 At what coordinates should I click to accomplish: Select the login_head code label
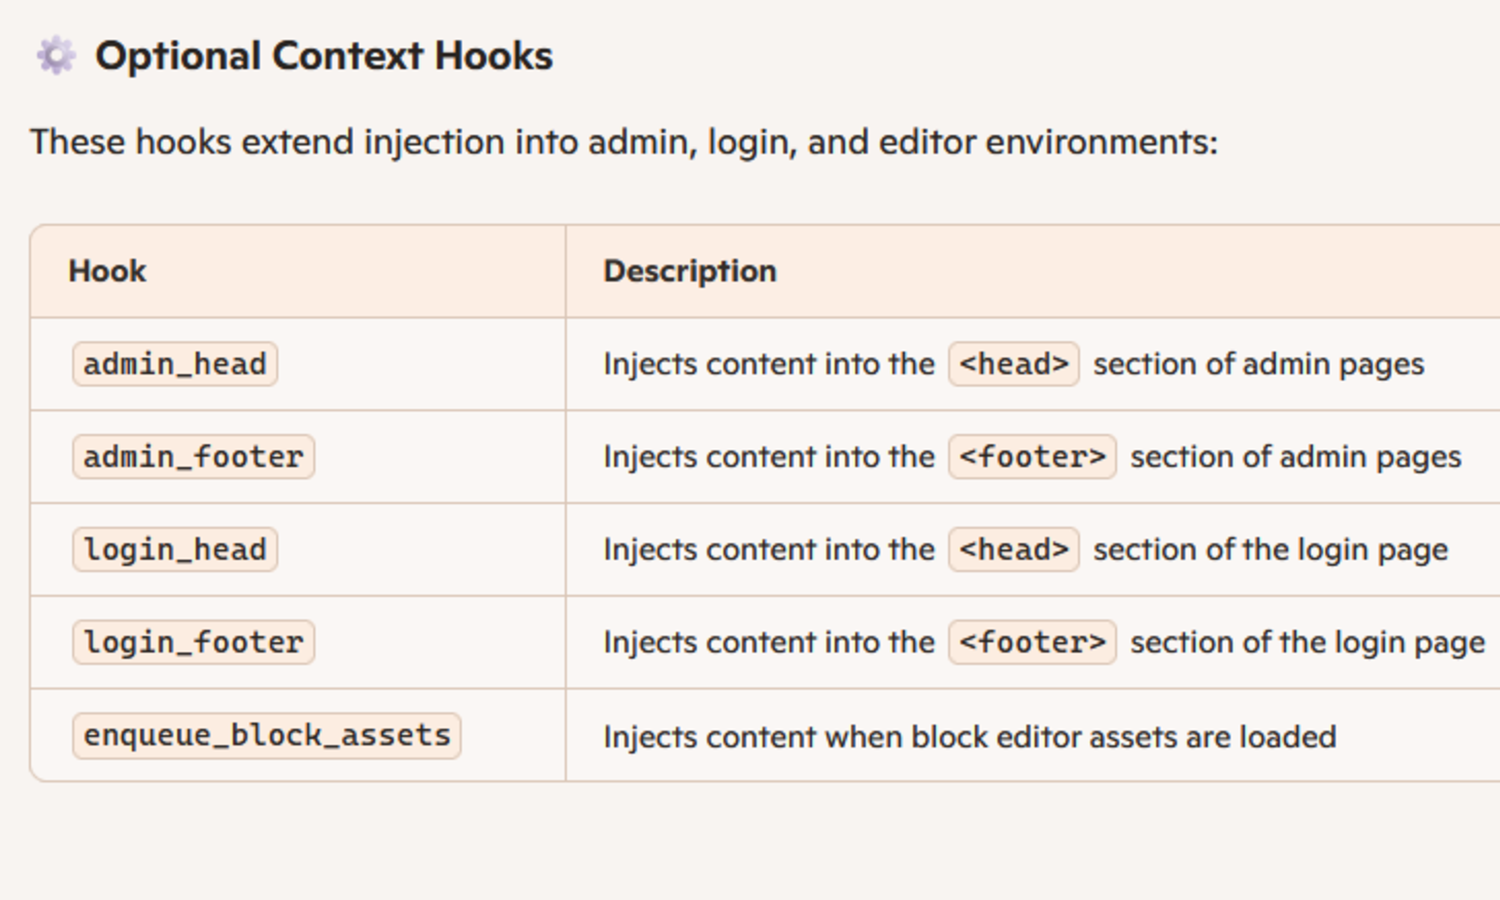tap(175, 550)
